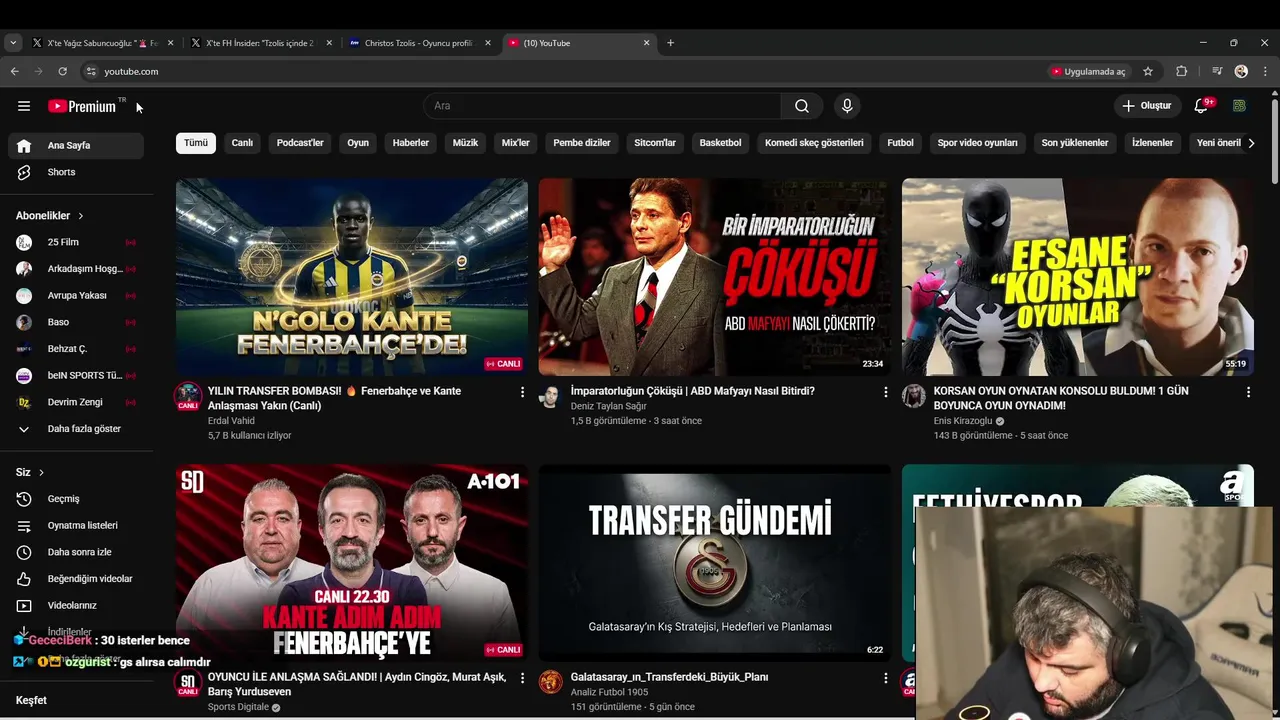Click the Oluştur create button
1280x720 pixels.
point(1146,106)
